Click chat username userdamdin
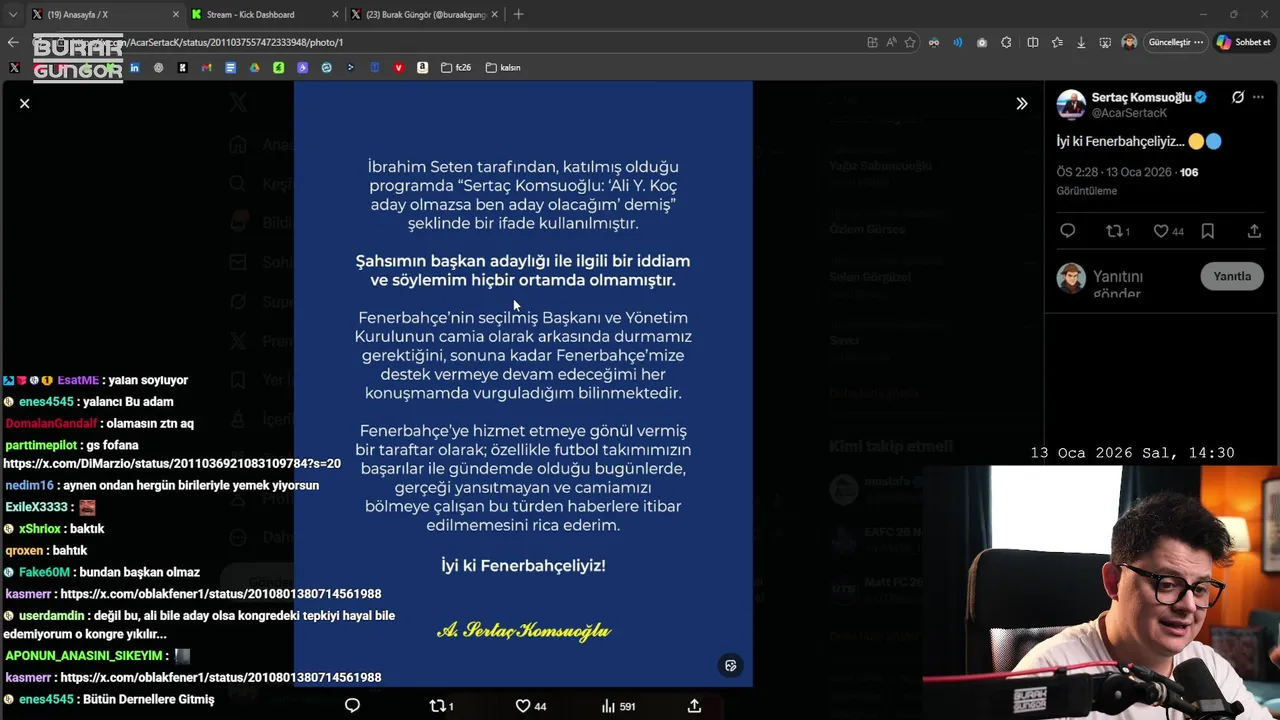The width and height of the screenshot is (1280, 720). click(50, 616)
